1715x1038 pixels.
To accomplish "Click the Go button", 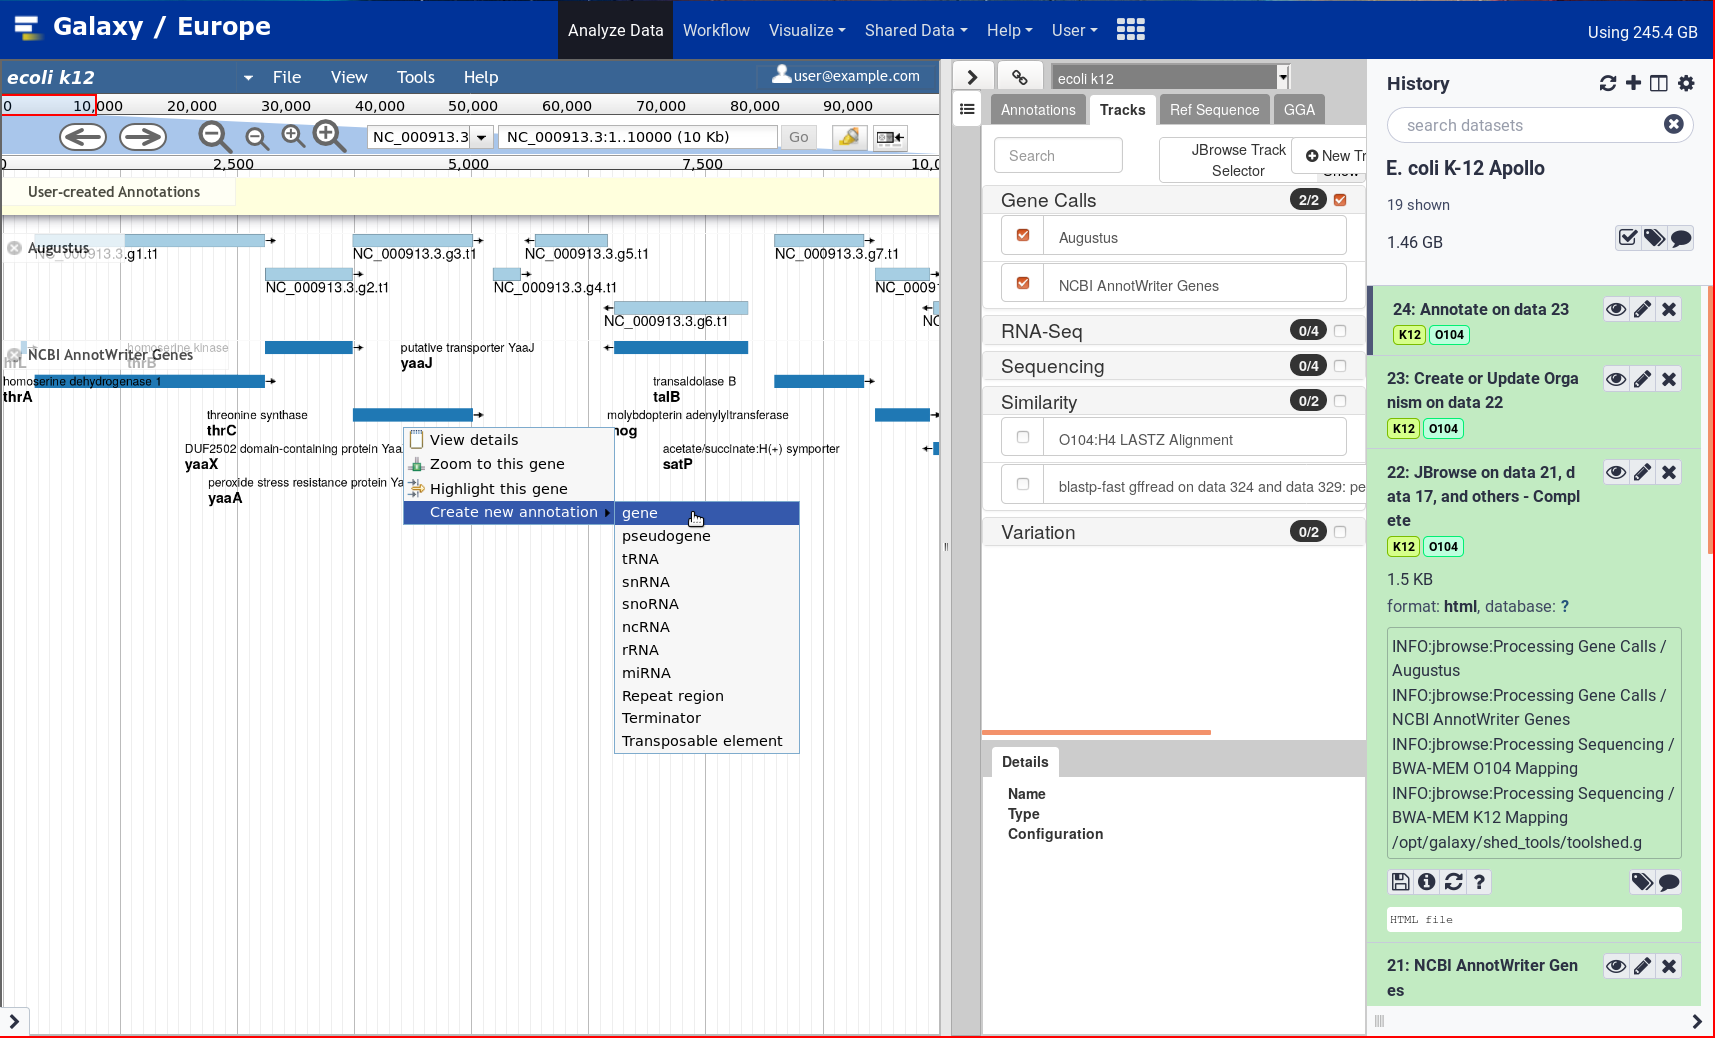I will [x=798, y=137].
